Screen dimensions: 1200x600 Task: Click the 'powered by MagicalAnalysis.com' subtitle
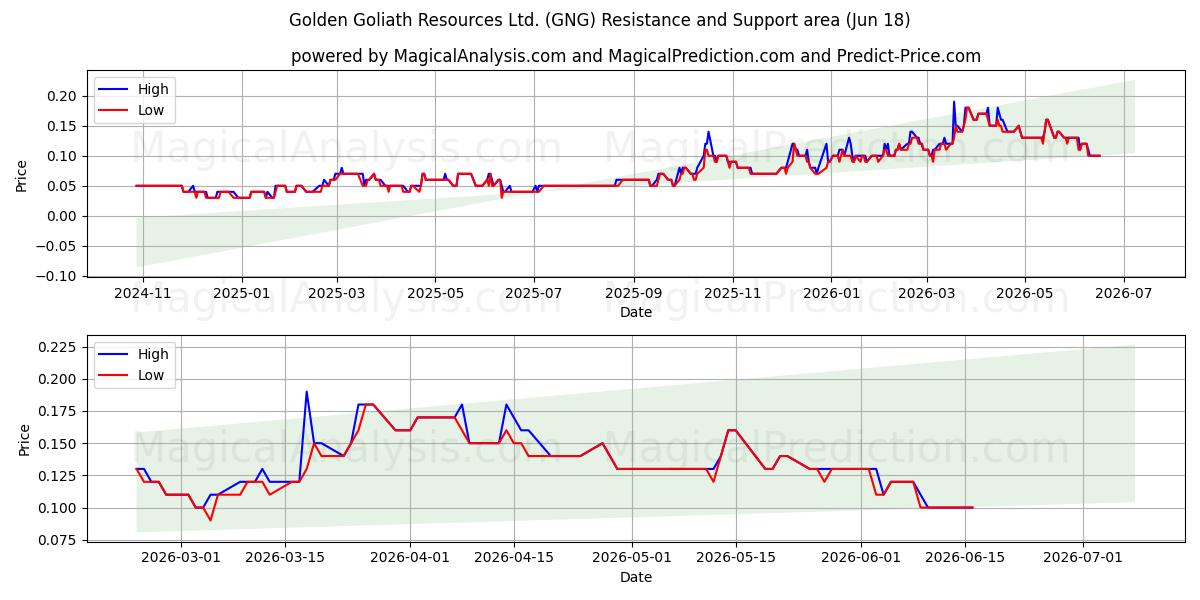(x=636, y=56)
